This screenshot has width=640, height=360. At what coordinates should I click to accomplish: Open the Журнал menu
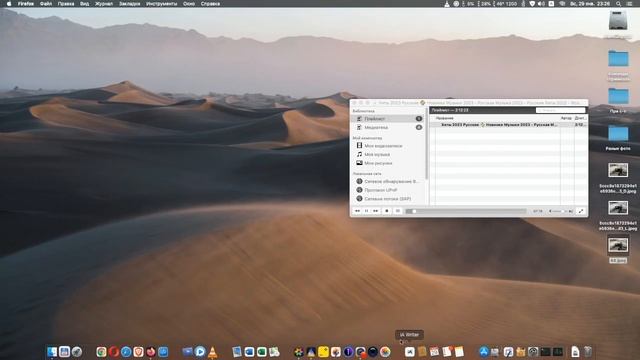pos(104,4)
